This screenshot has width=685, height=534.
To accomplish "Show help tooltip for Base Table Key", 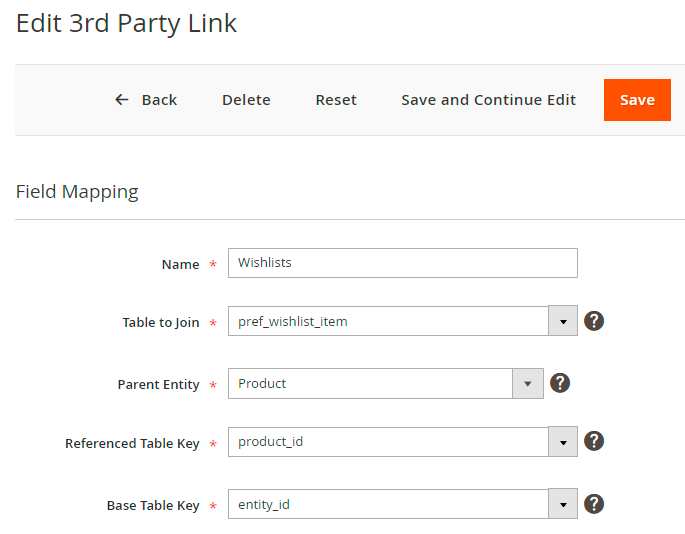I will click(x=594, y=504).
